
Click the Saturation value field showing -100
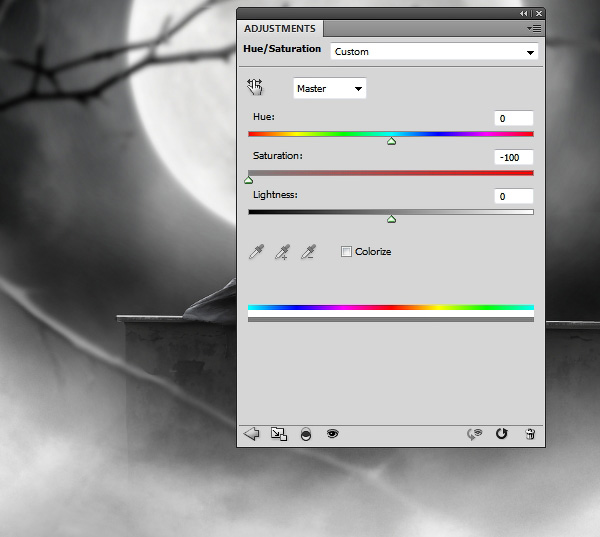[x=514, y=157]
